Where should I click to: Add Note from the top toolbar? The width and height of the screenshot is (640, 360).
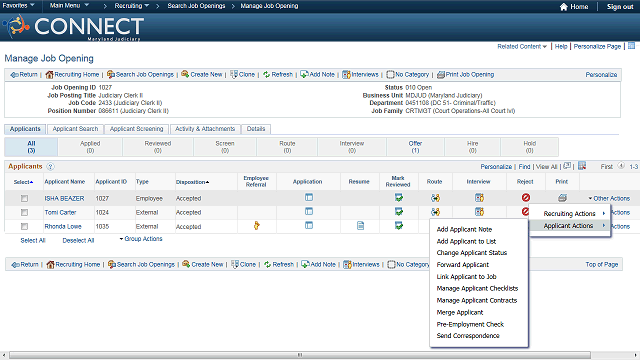click(318, 75)
